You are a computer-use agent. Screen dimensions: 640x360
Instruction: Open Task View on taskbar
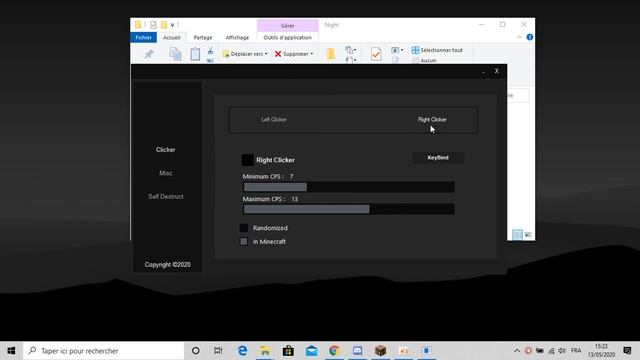pos(218,351)
